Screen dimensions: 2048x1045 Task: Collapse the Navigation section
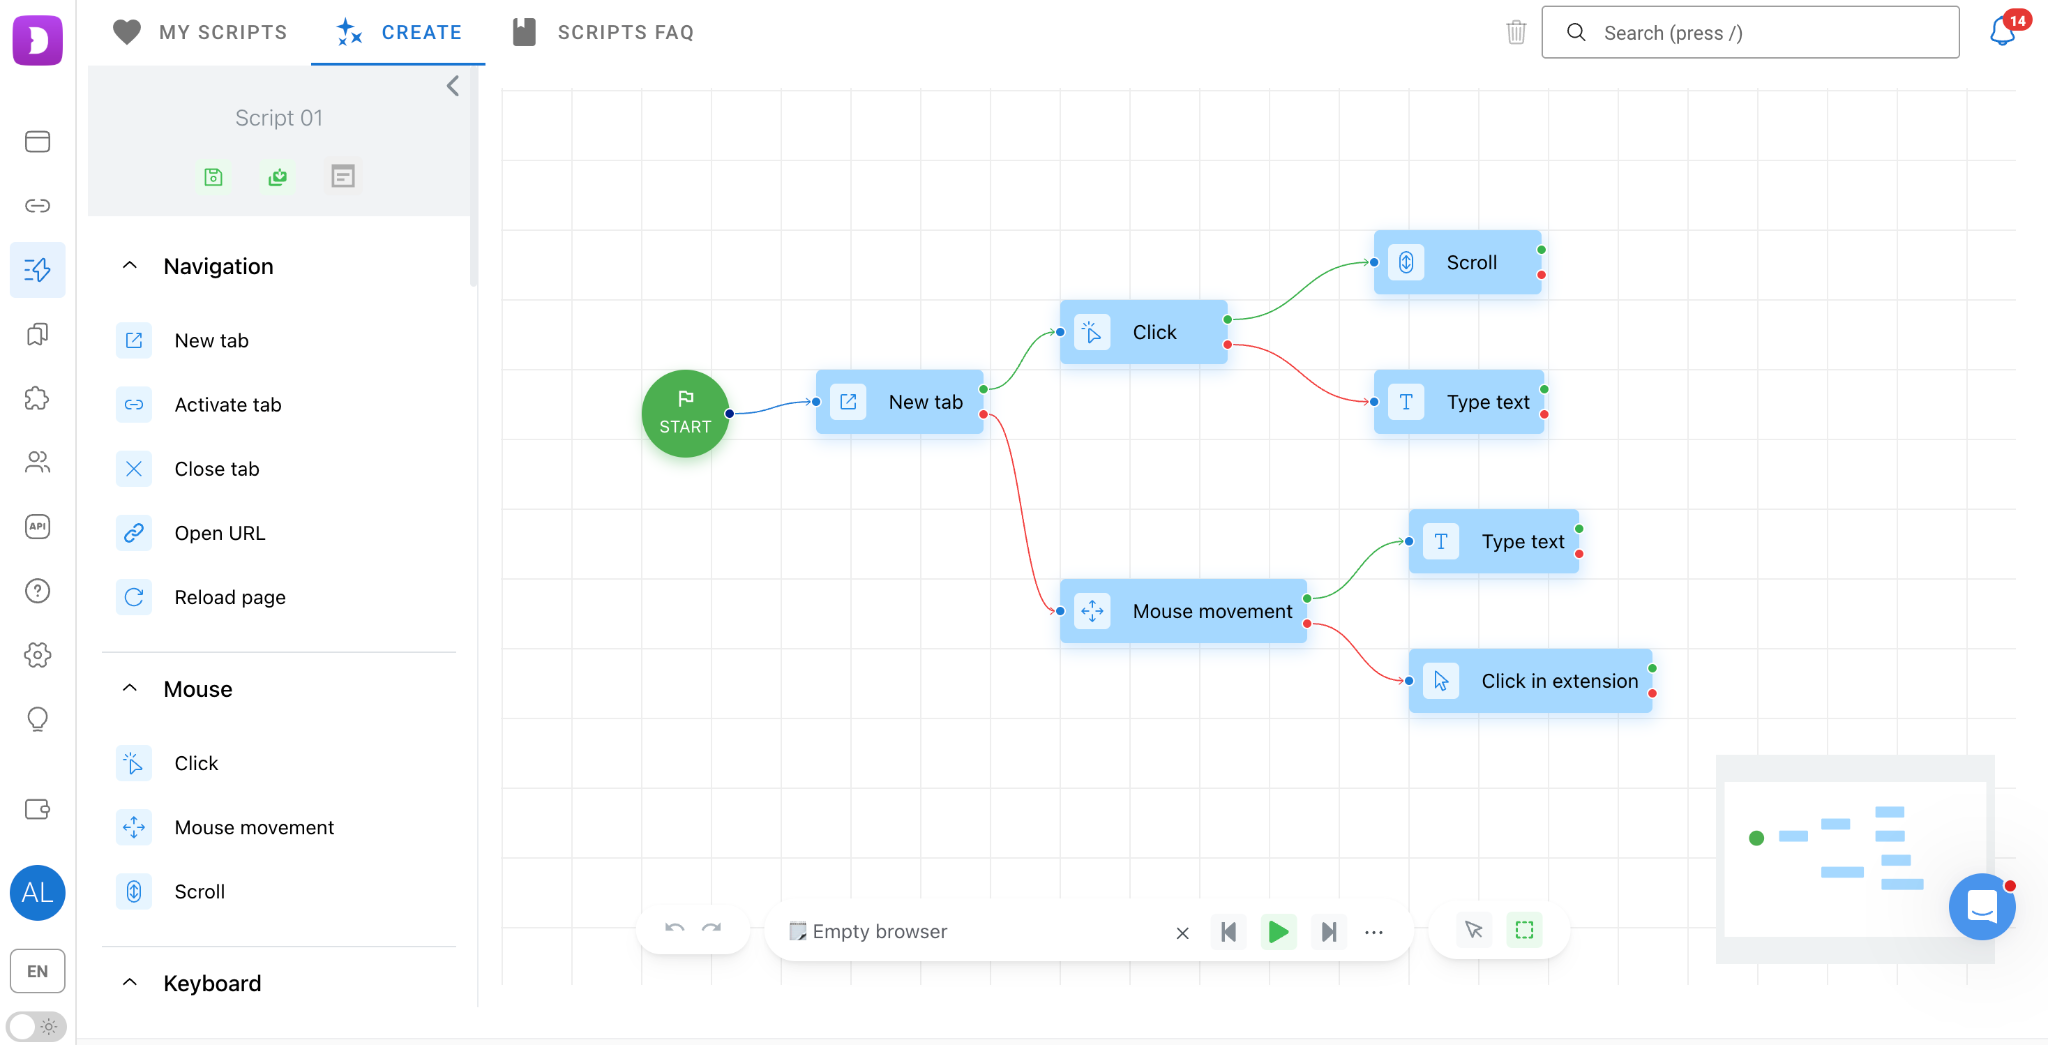click(x=130, y=266)
